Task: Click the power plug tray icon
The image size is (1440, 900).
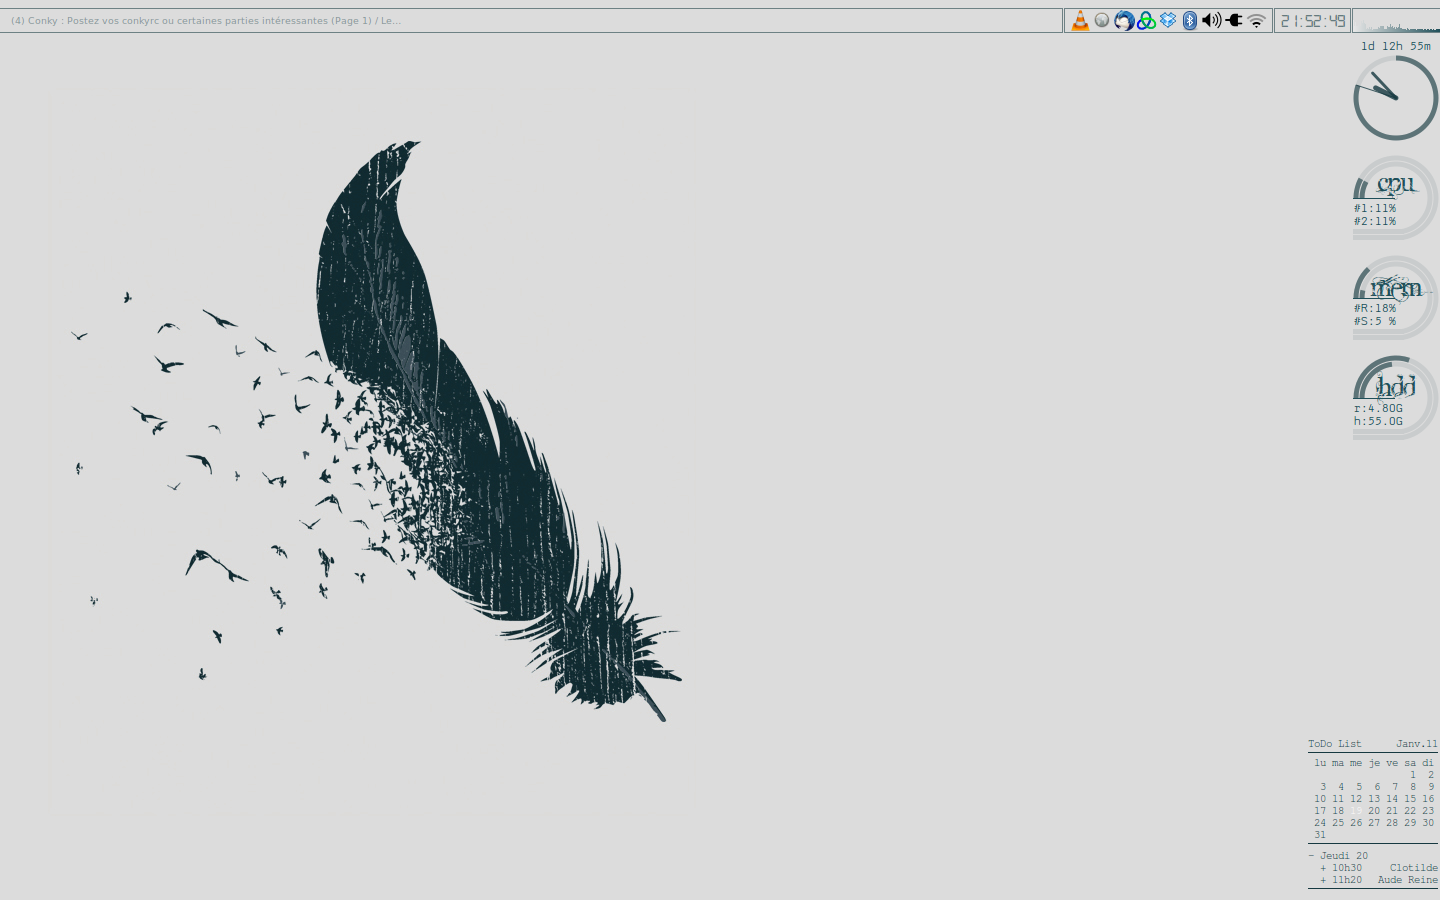Action: (x=1234, y=20)
